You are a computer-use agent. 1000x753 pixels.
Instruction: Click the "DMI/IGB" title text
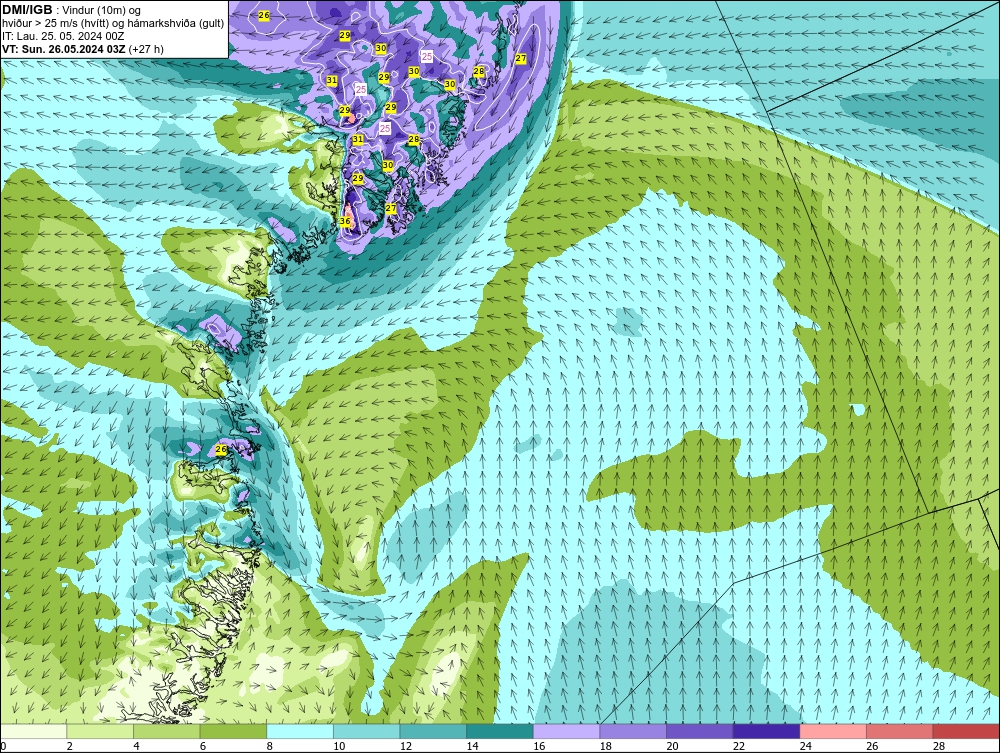click(27, 10)
